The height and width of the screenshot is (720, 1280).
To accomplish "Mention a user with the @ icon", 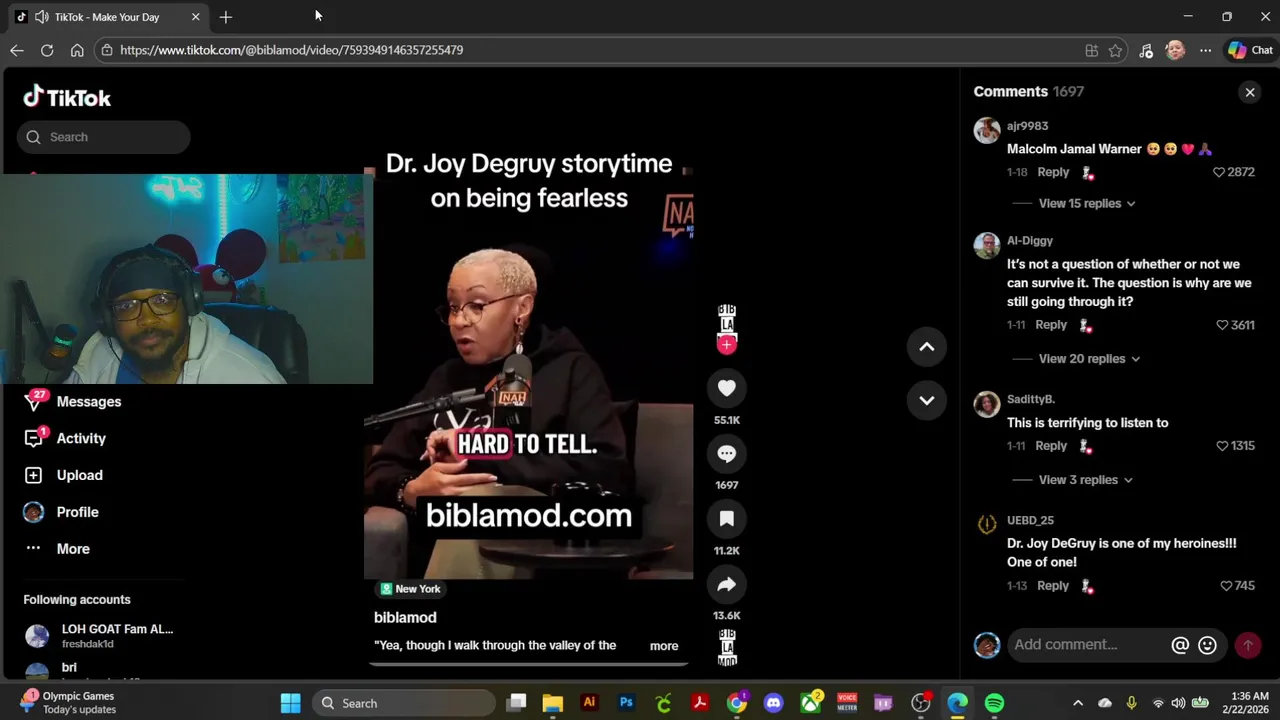I will coord(1180,645).
